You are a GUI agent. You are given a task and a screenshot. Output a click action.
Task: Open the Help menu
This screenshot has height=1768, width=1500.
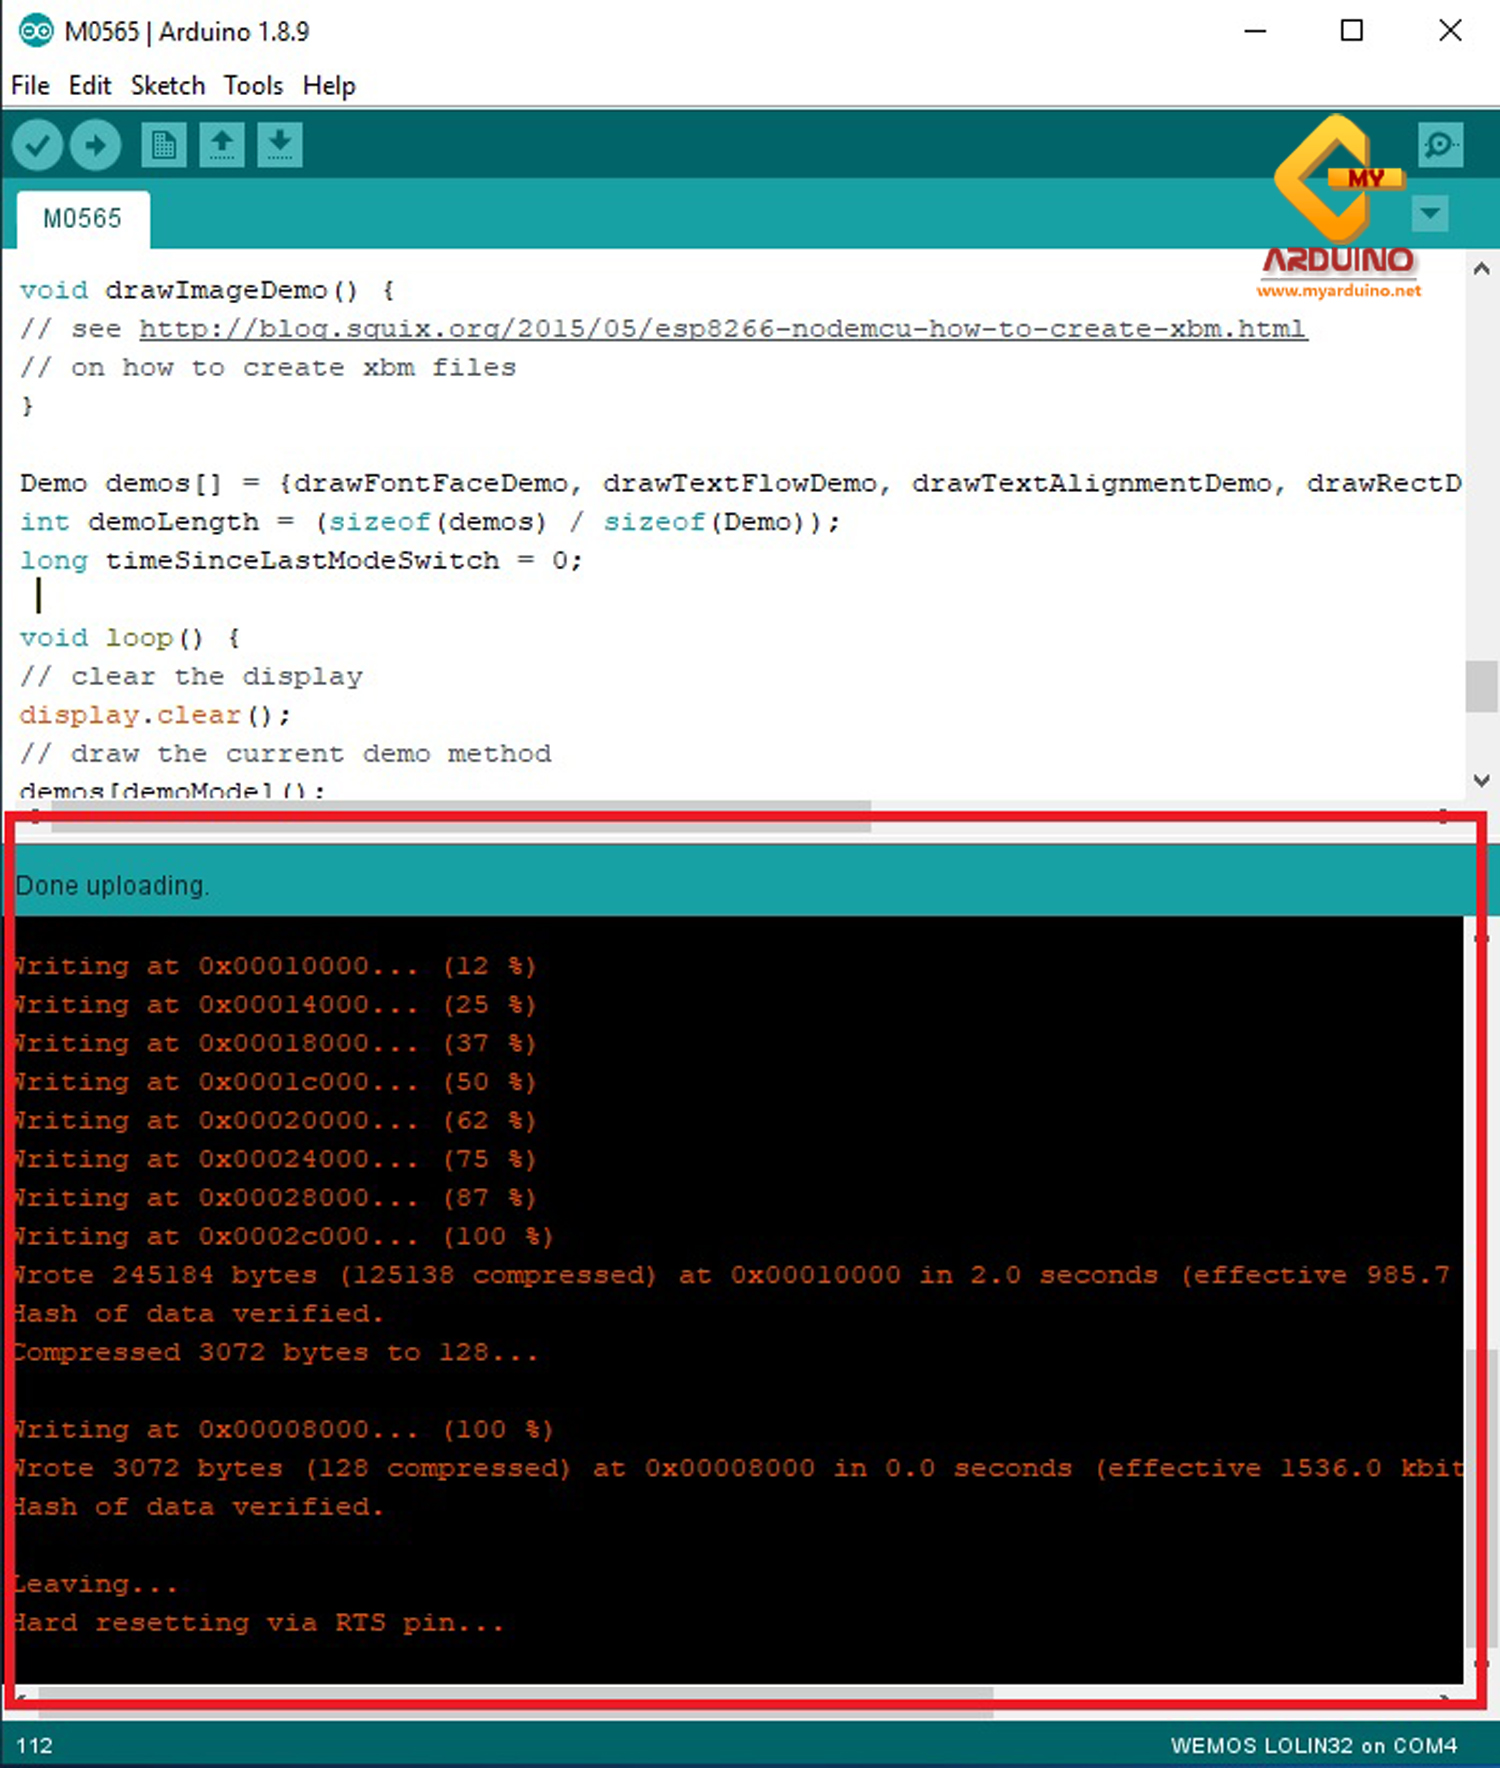pyautogui.click(x=329, y=86)
